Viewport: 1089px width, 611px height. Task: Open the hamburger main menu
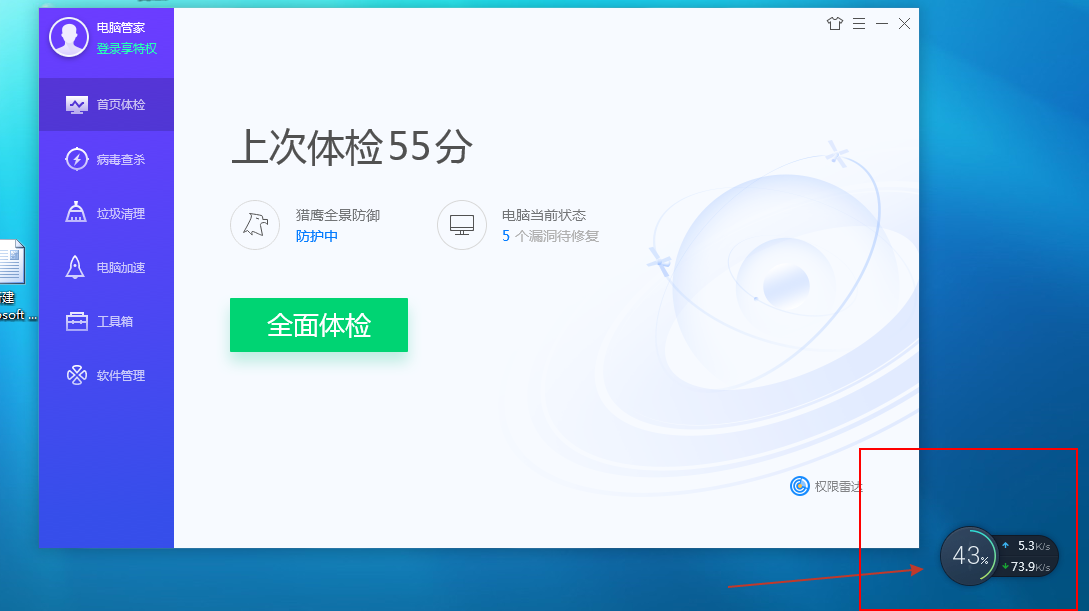click(x=859, y=22)
